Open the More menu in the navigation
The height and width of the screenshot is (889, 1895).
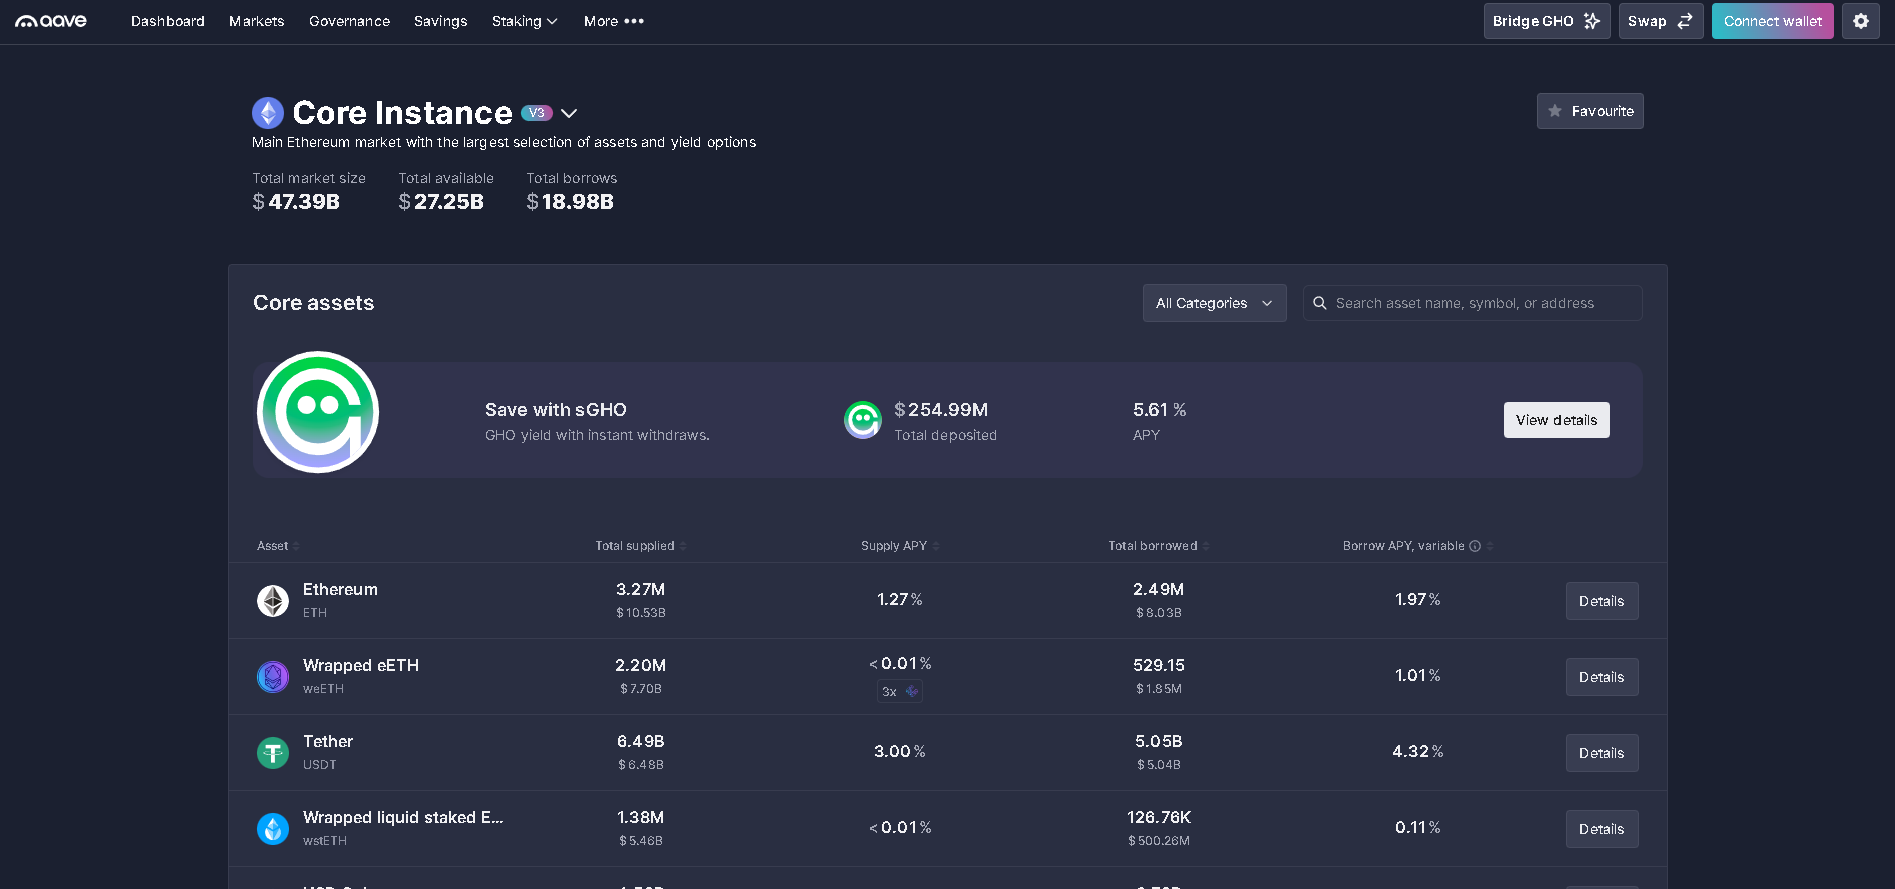click(x=613, y=21)
